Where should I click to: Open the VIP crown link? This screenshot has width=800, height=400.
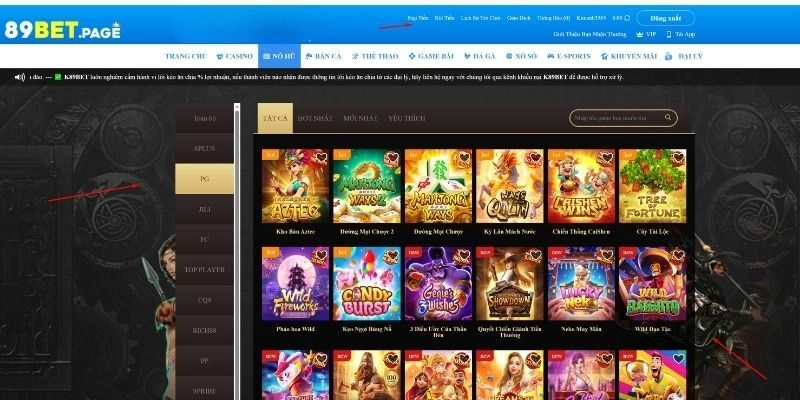pyautogui.click(x=646, y=34)
